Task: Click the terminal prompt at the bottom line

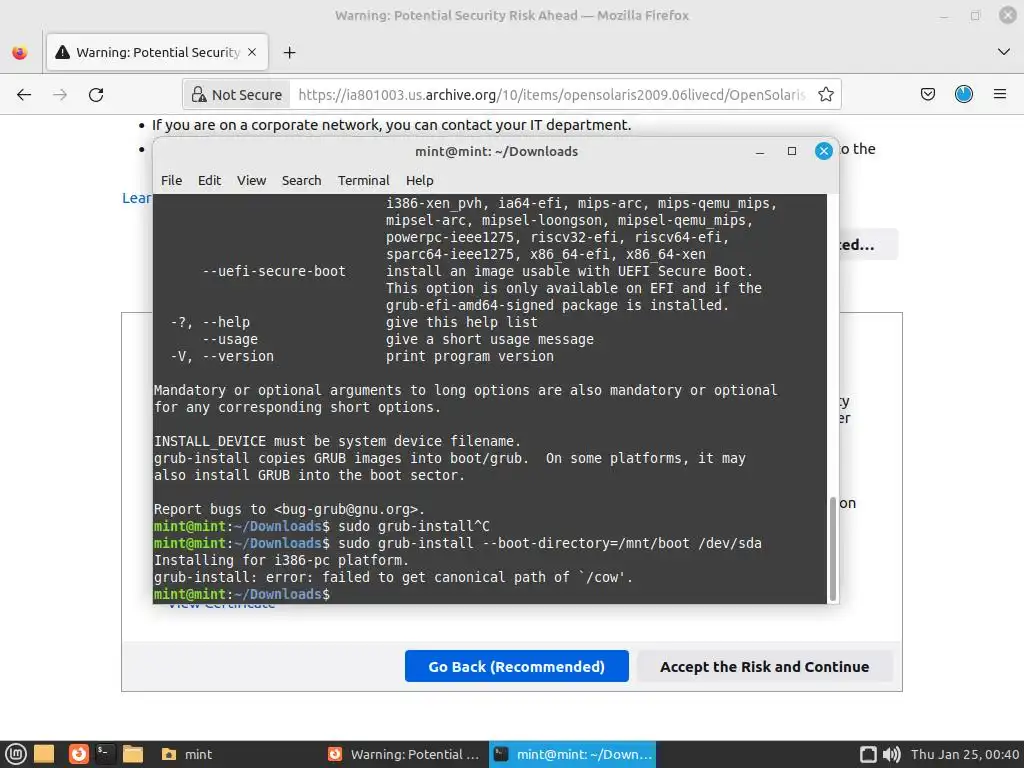Action: (x=242, y=594)
